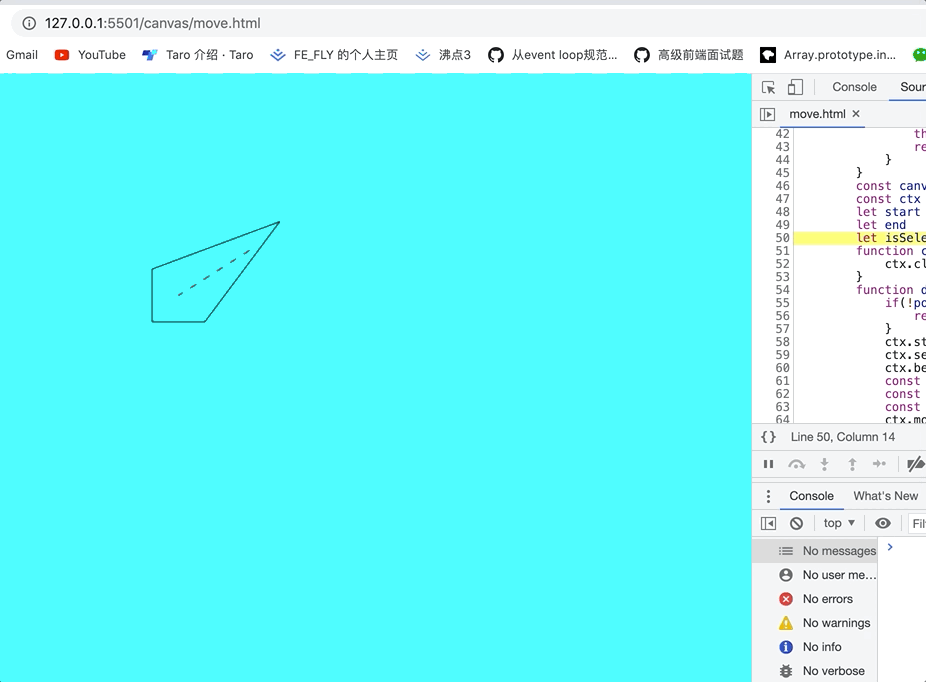Select the No info row
Image resolution: width=926 pixels, height=682 pixels.
pyautogui.click(x=815, y=647)
